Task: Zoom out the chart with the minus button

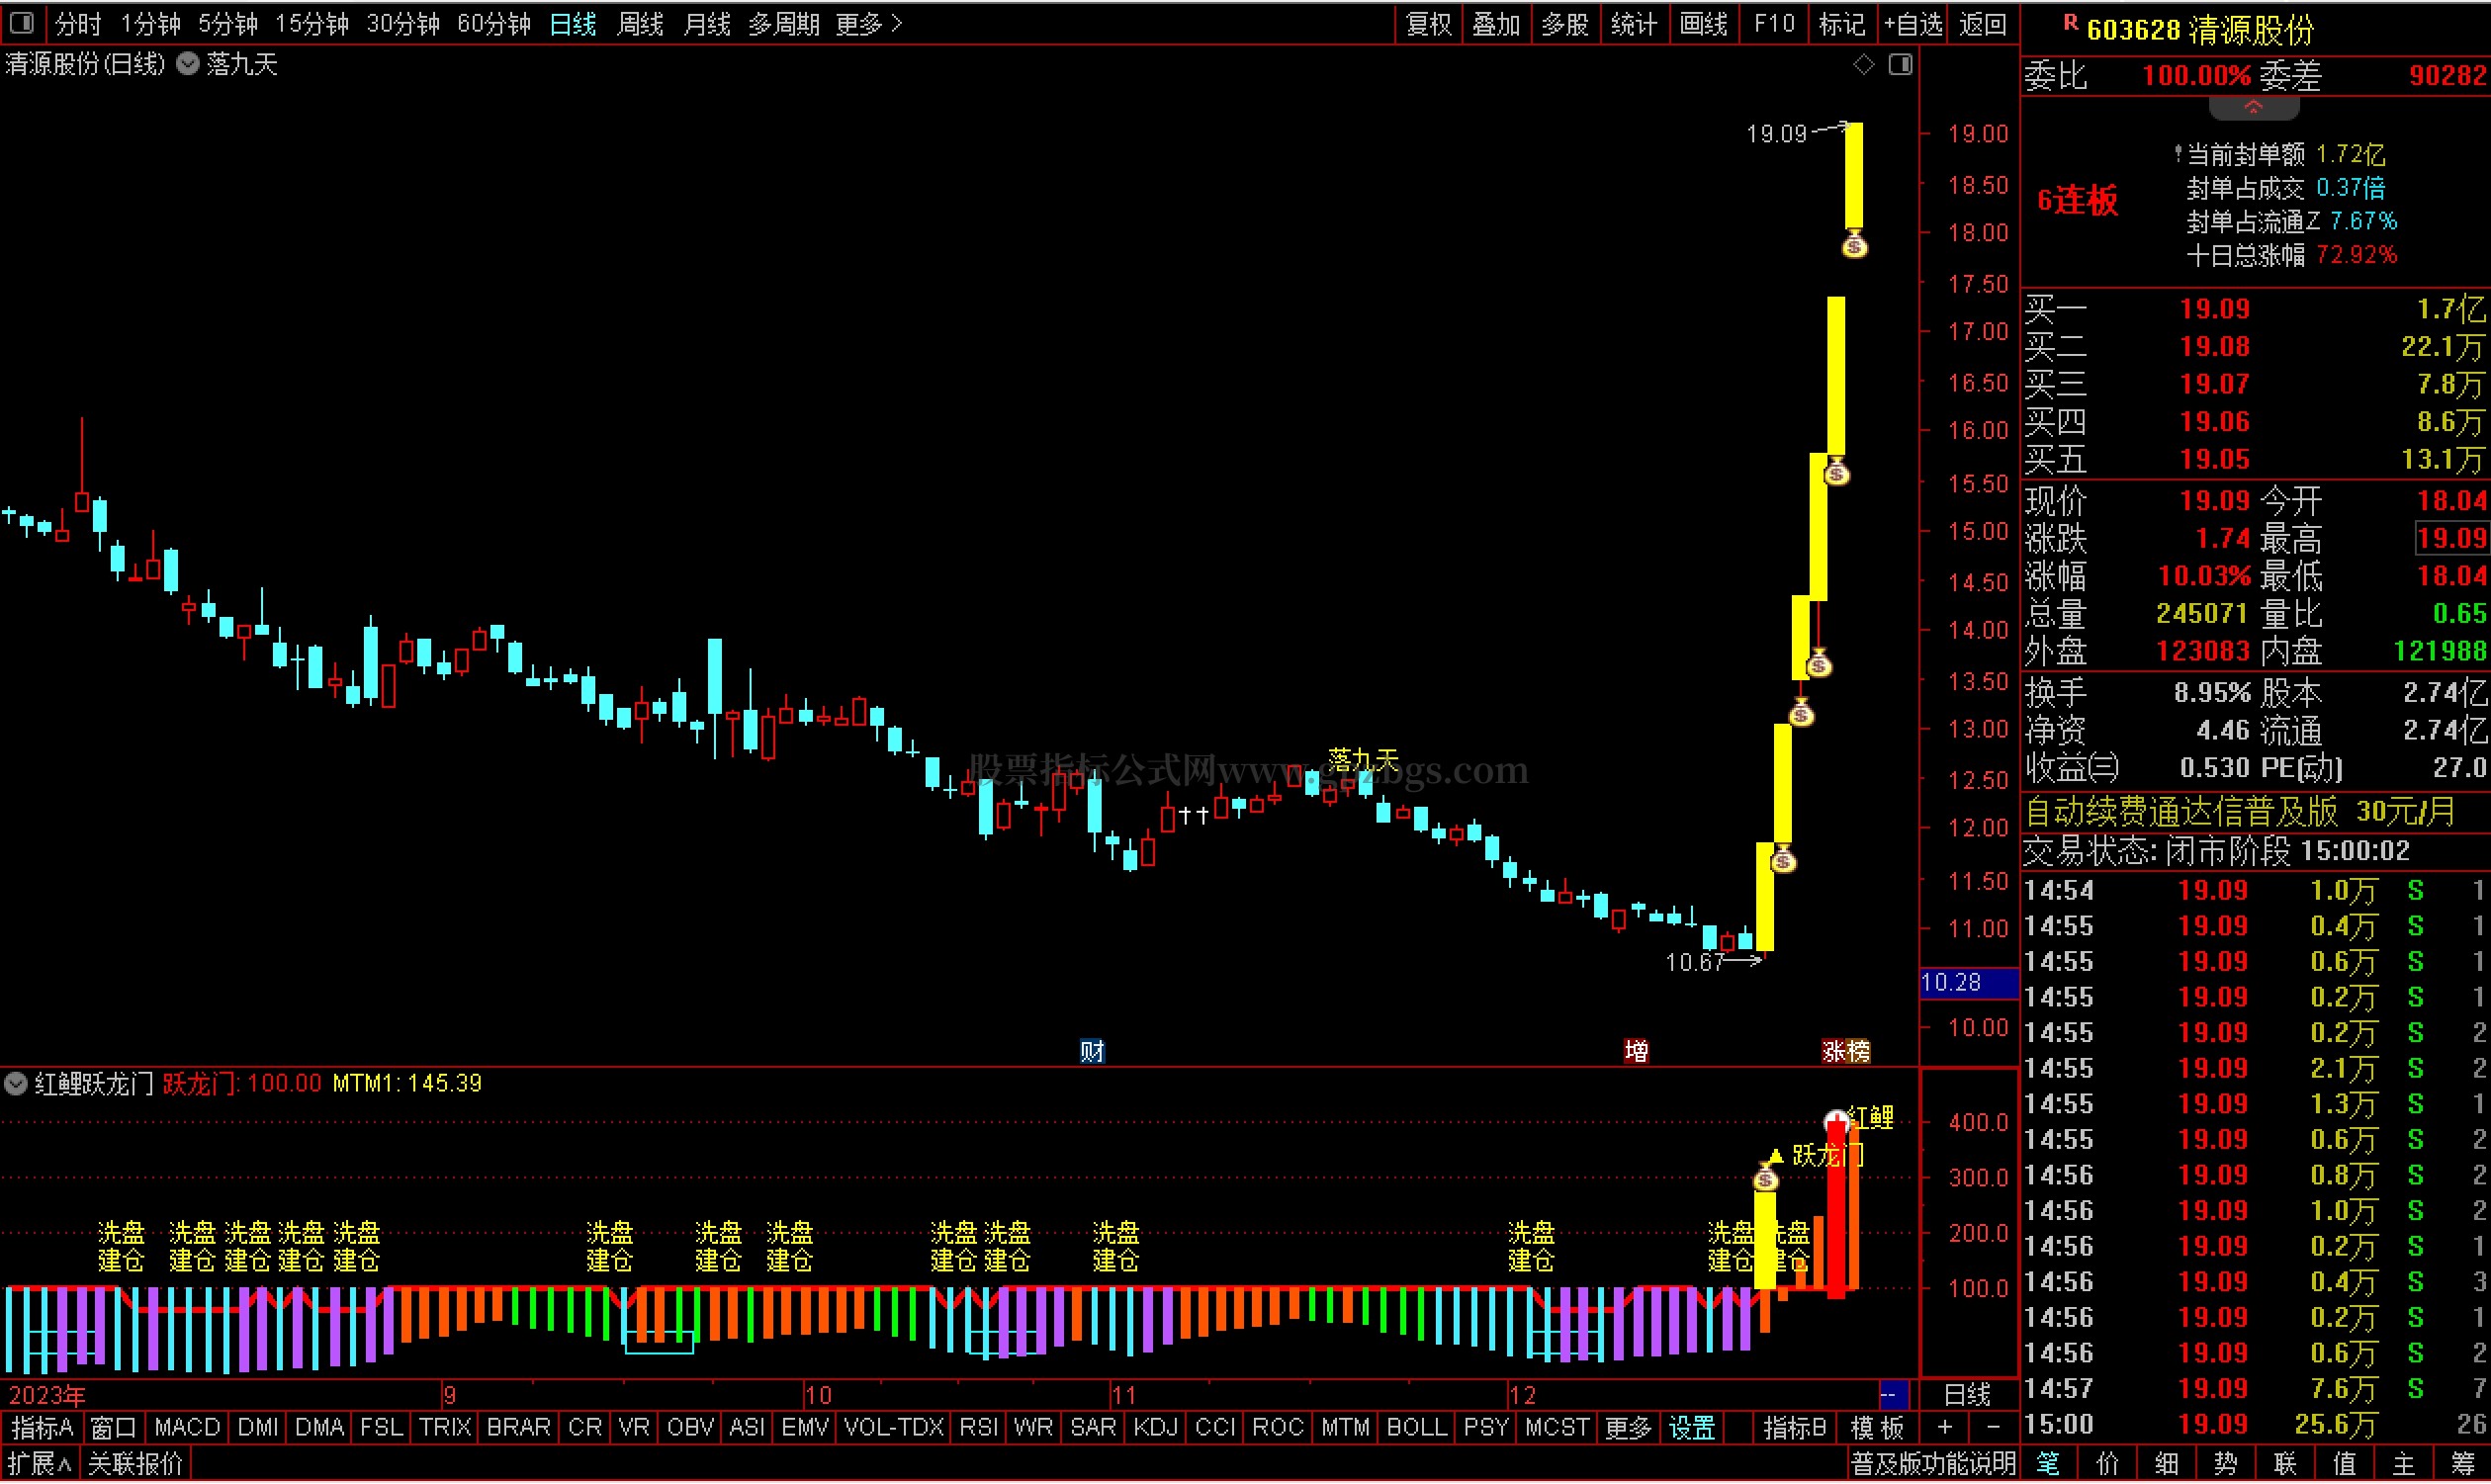Action: tap(1992, 1428)
